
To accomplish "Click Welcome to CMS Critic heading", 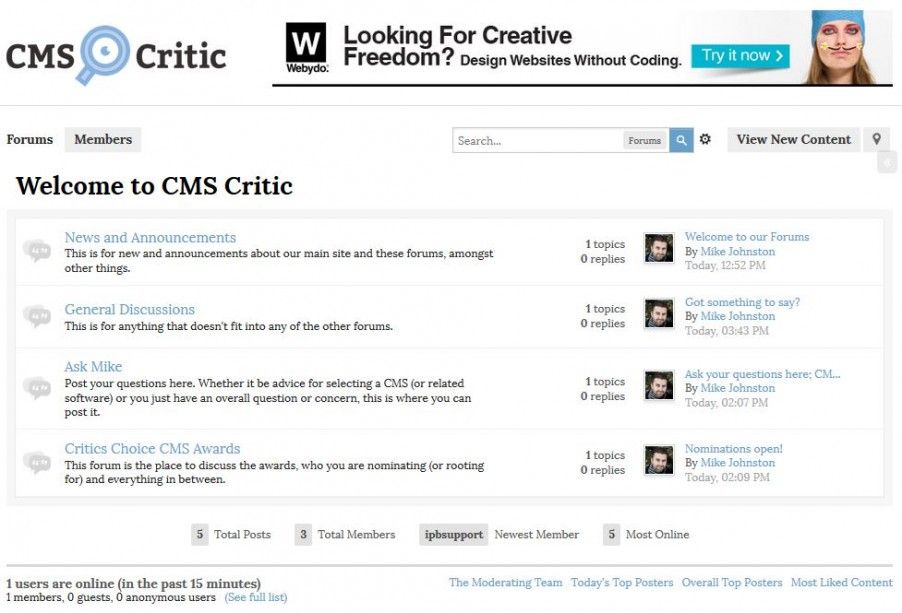I will coord(154,186).
